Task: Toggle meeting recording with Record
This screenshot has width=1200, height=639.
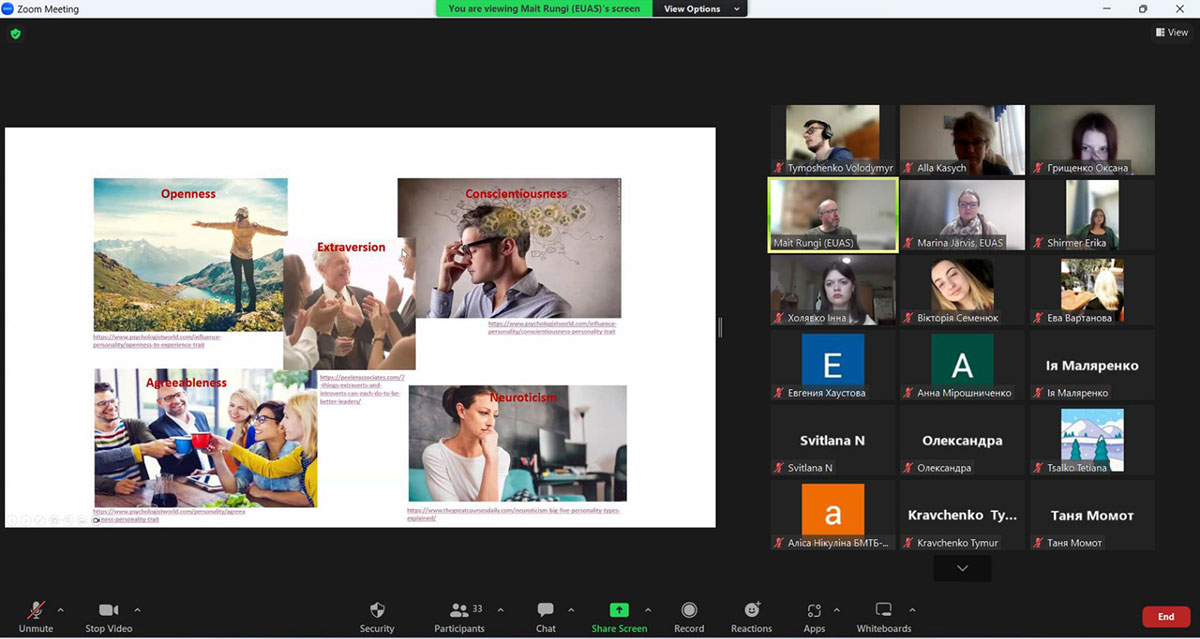Action: click(689, 617)
